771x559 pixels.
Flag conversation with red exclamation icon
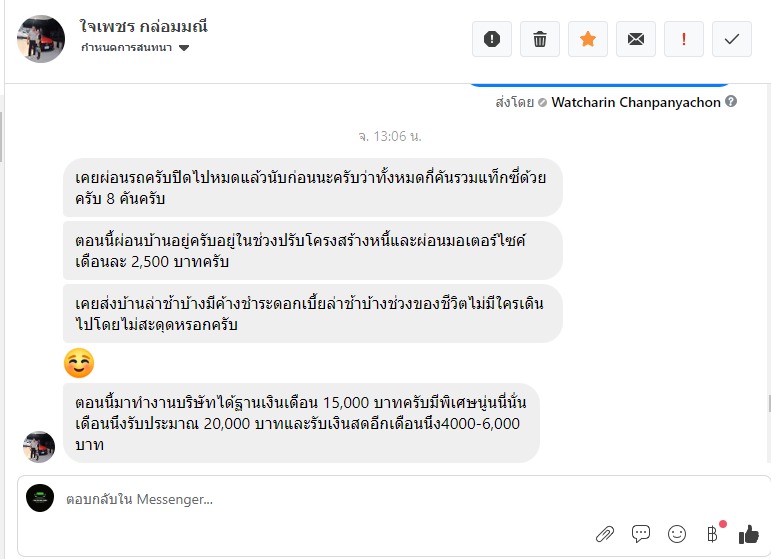coord(684,39)
